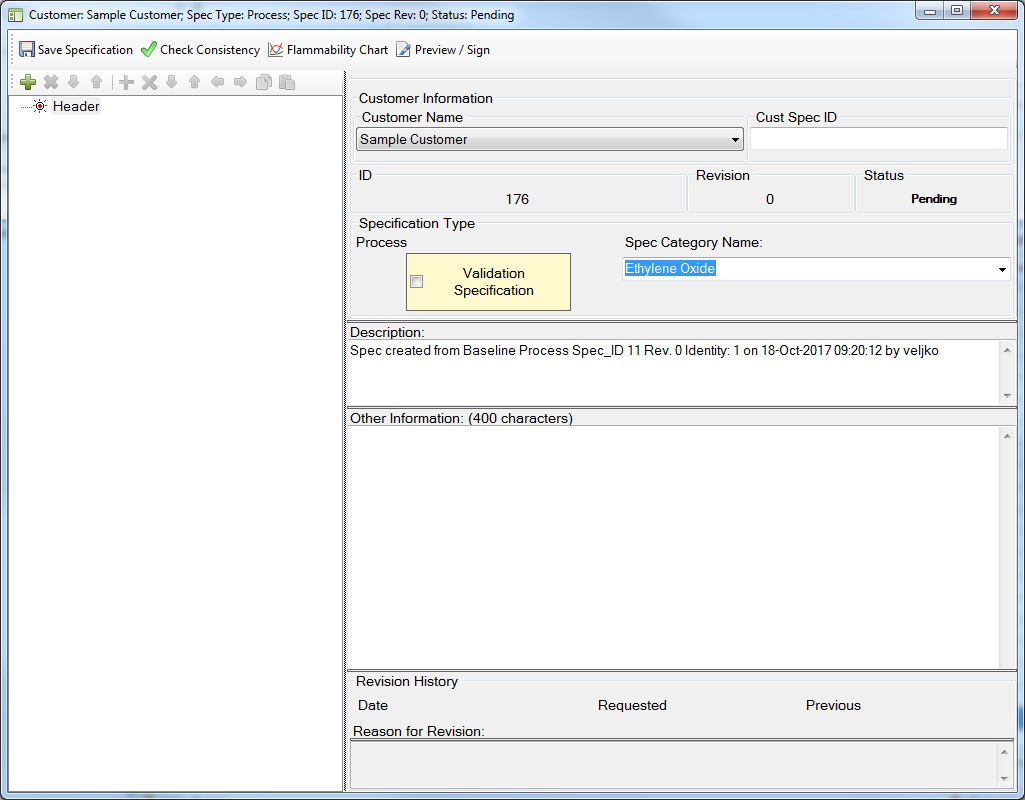Click the copy icon in tree toolbar
This screenshot has height=800, width=1025.
(x=263, y=82)
